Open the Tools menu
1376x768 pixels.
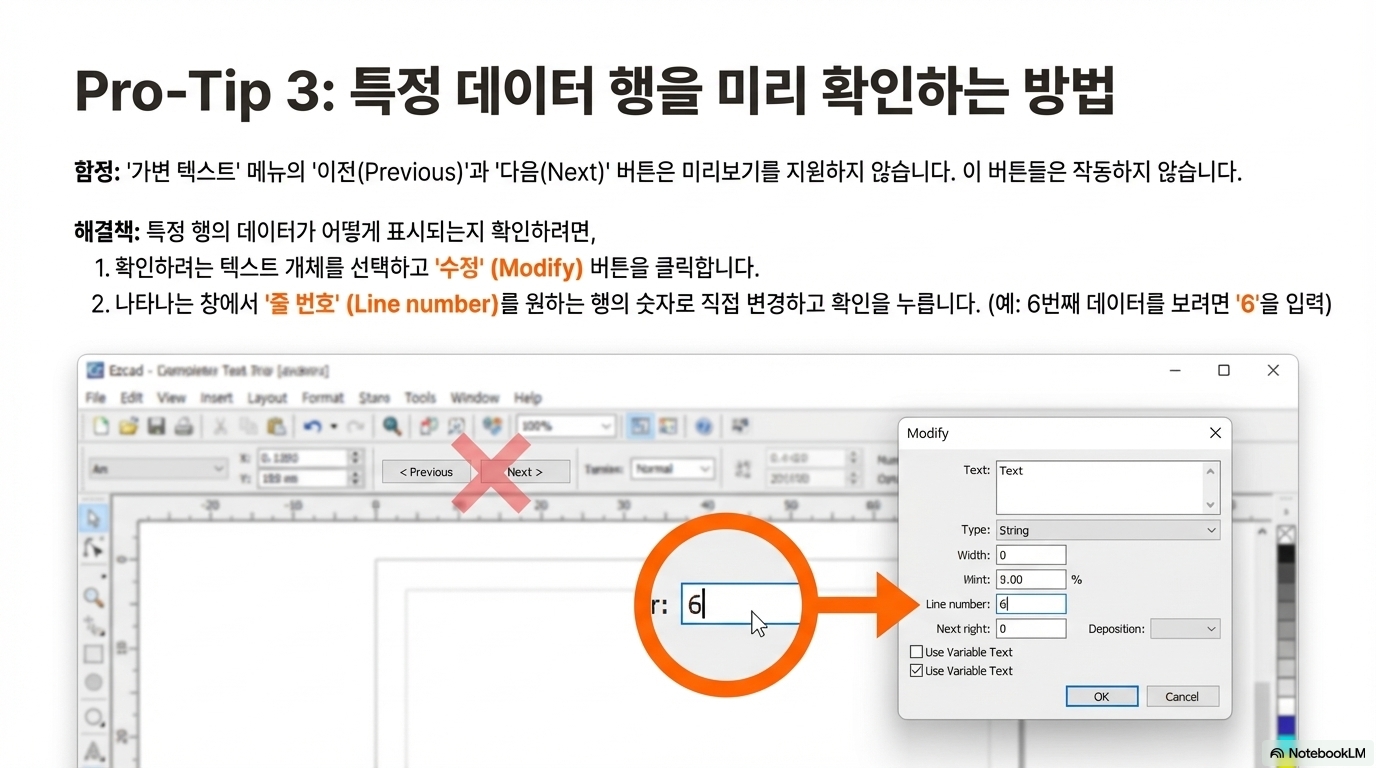pos(420,398)
